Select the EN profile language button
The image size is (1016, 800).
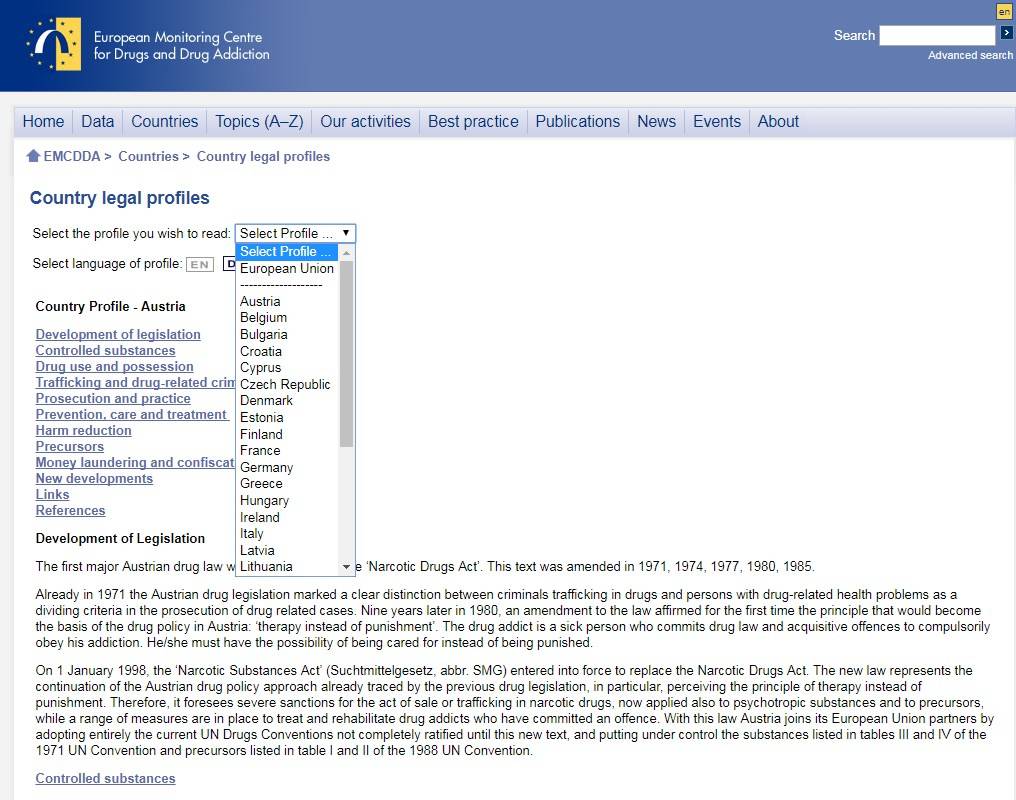[200, 264]
